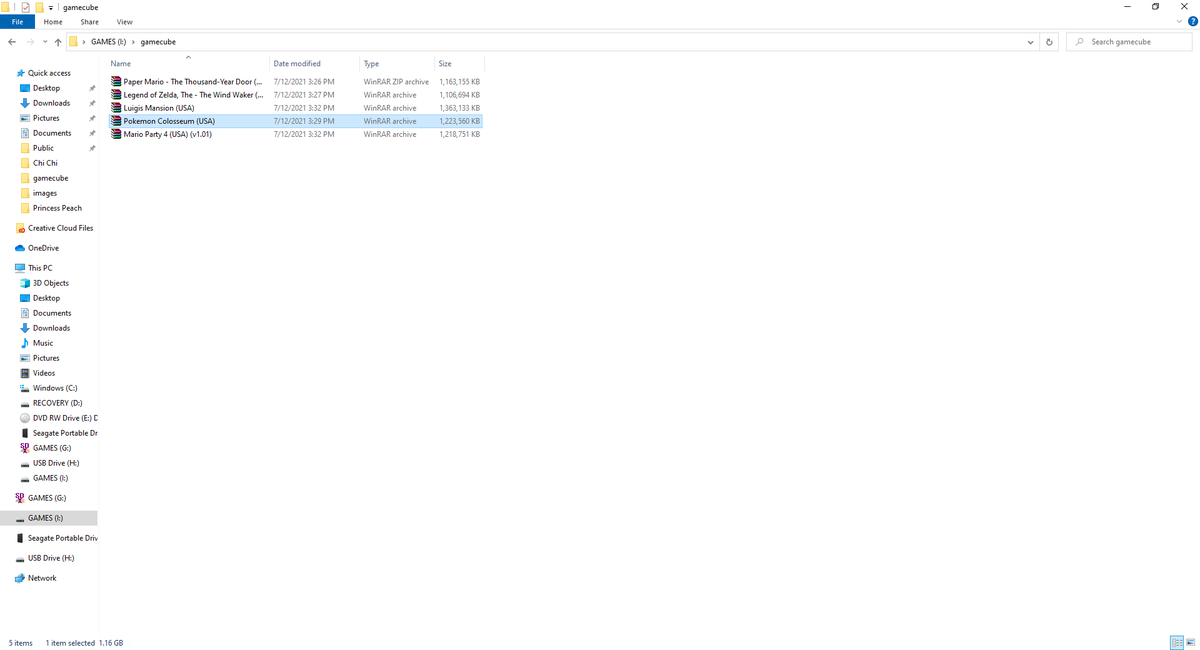This screenshot has width=1200, height=650.
Task: Open pinned Desktop under Quick access
Action: (46, 88)
